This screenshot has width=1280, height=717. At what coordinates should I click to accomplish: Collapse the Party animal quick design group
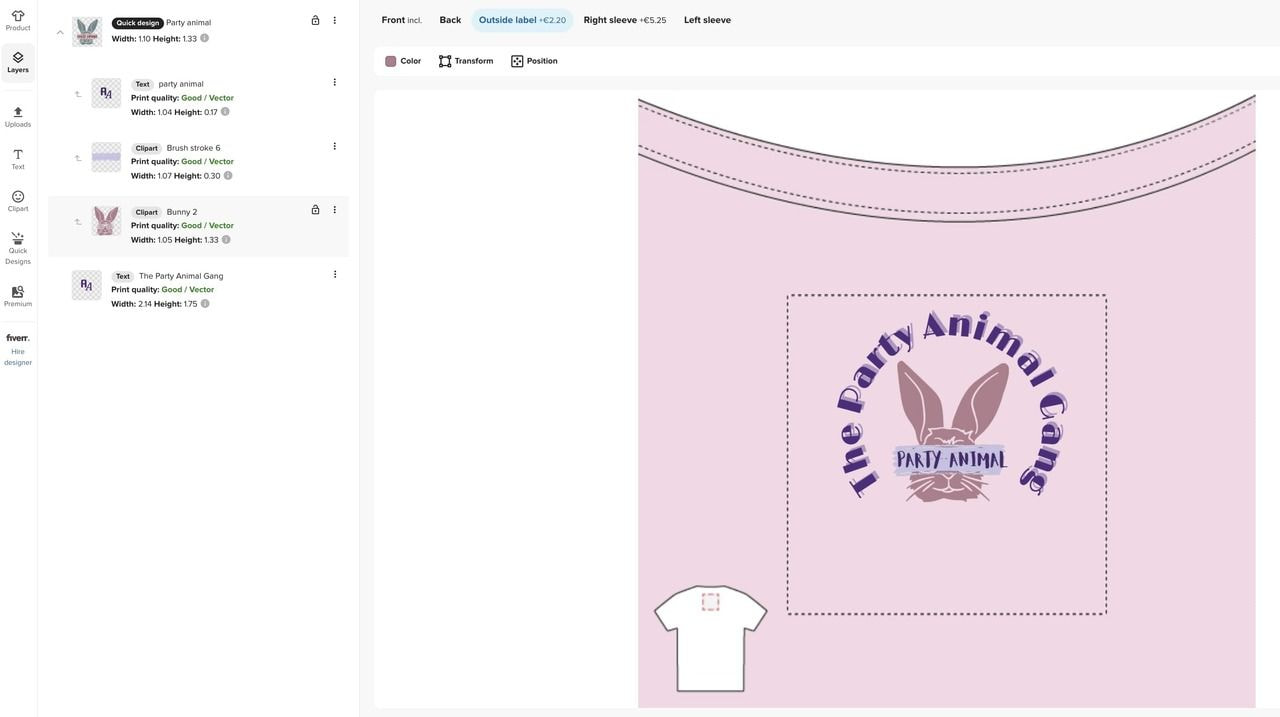[58, 31]
